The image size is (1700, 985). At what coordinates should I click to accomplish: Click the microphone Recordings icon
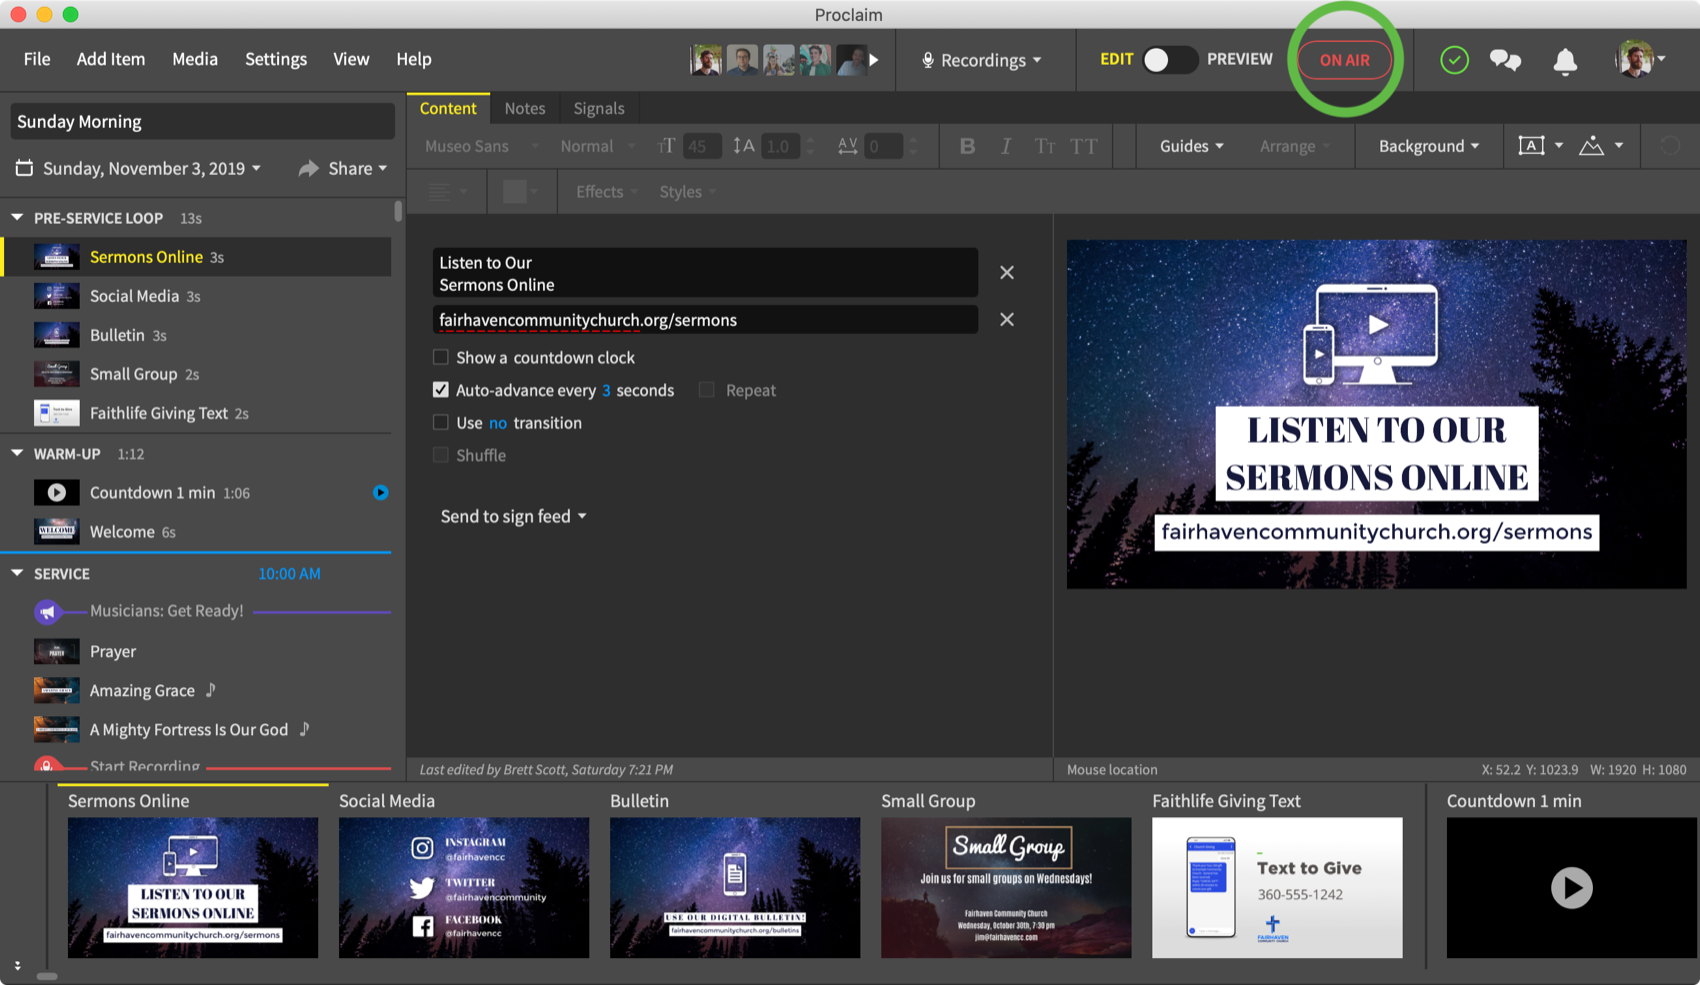tap(928, 60)
